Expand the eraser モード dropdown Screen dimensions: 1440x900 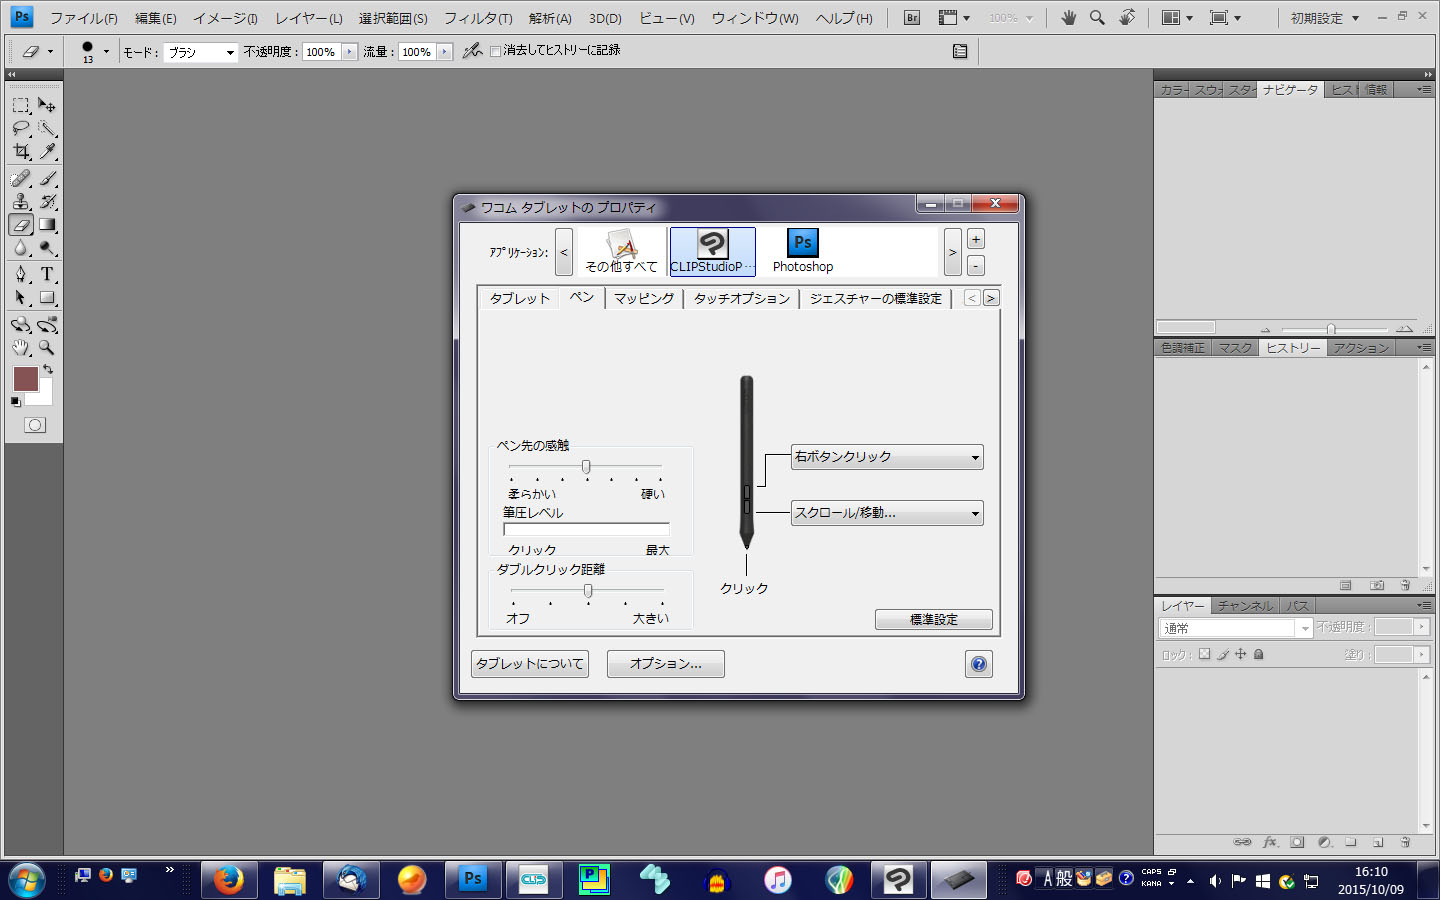(201, 52)
